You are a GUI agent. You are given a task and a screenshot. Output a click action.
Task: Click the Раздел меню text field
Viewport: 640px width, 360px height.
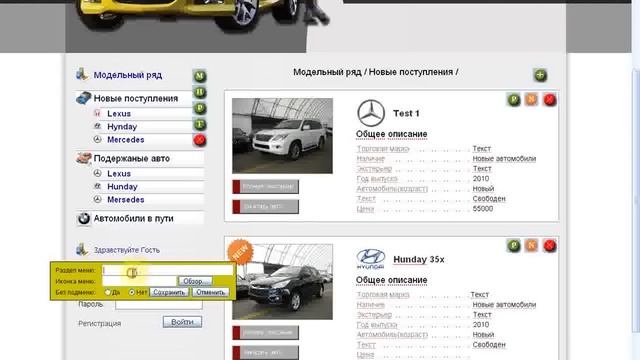167,270
